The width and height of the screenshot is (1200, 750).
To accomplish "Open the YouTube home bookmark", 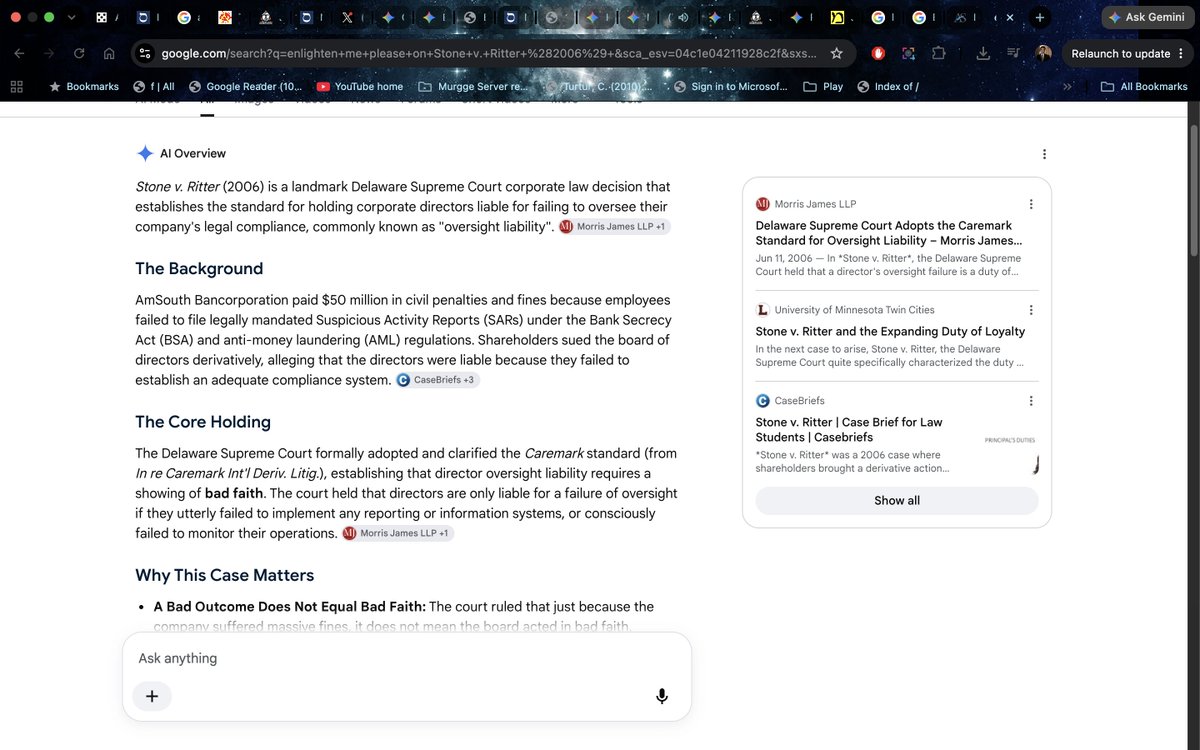I will [x=360, y=87].
